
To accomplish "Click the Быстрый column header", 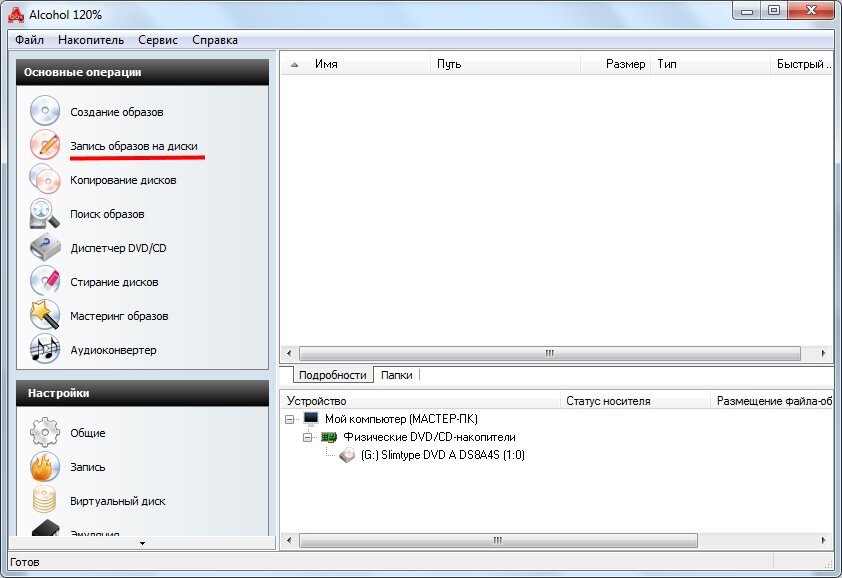I will coord(802,64).
